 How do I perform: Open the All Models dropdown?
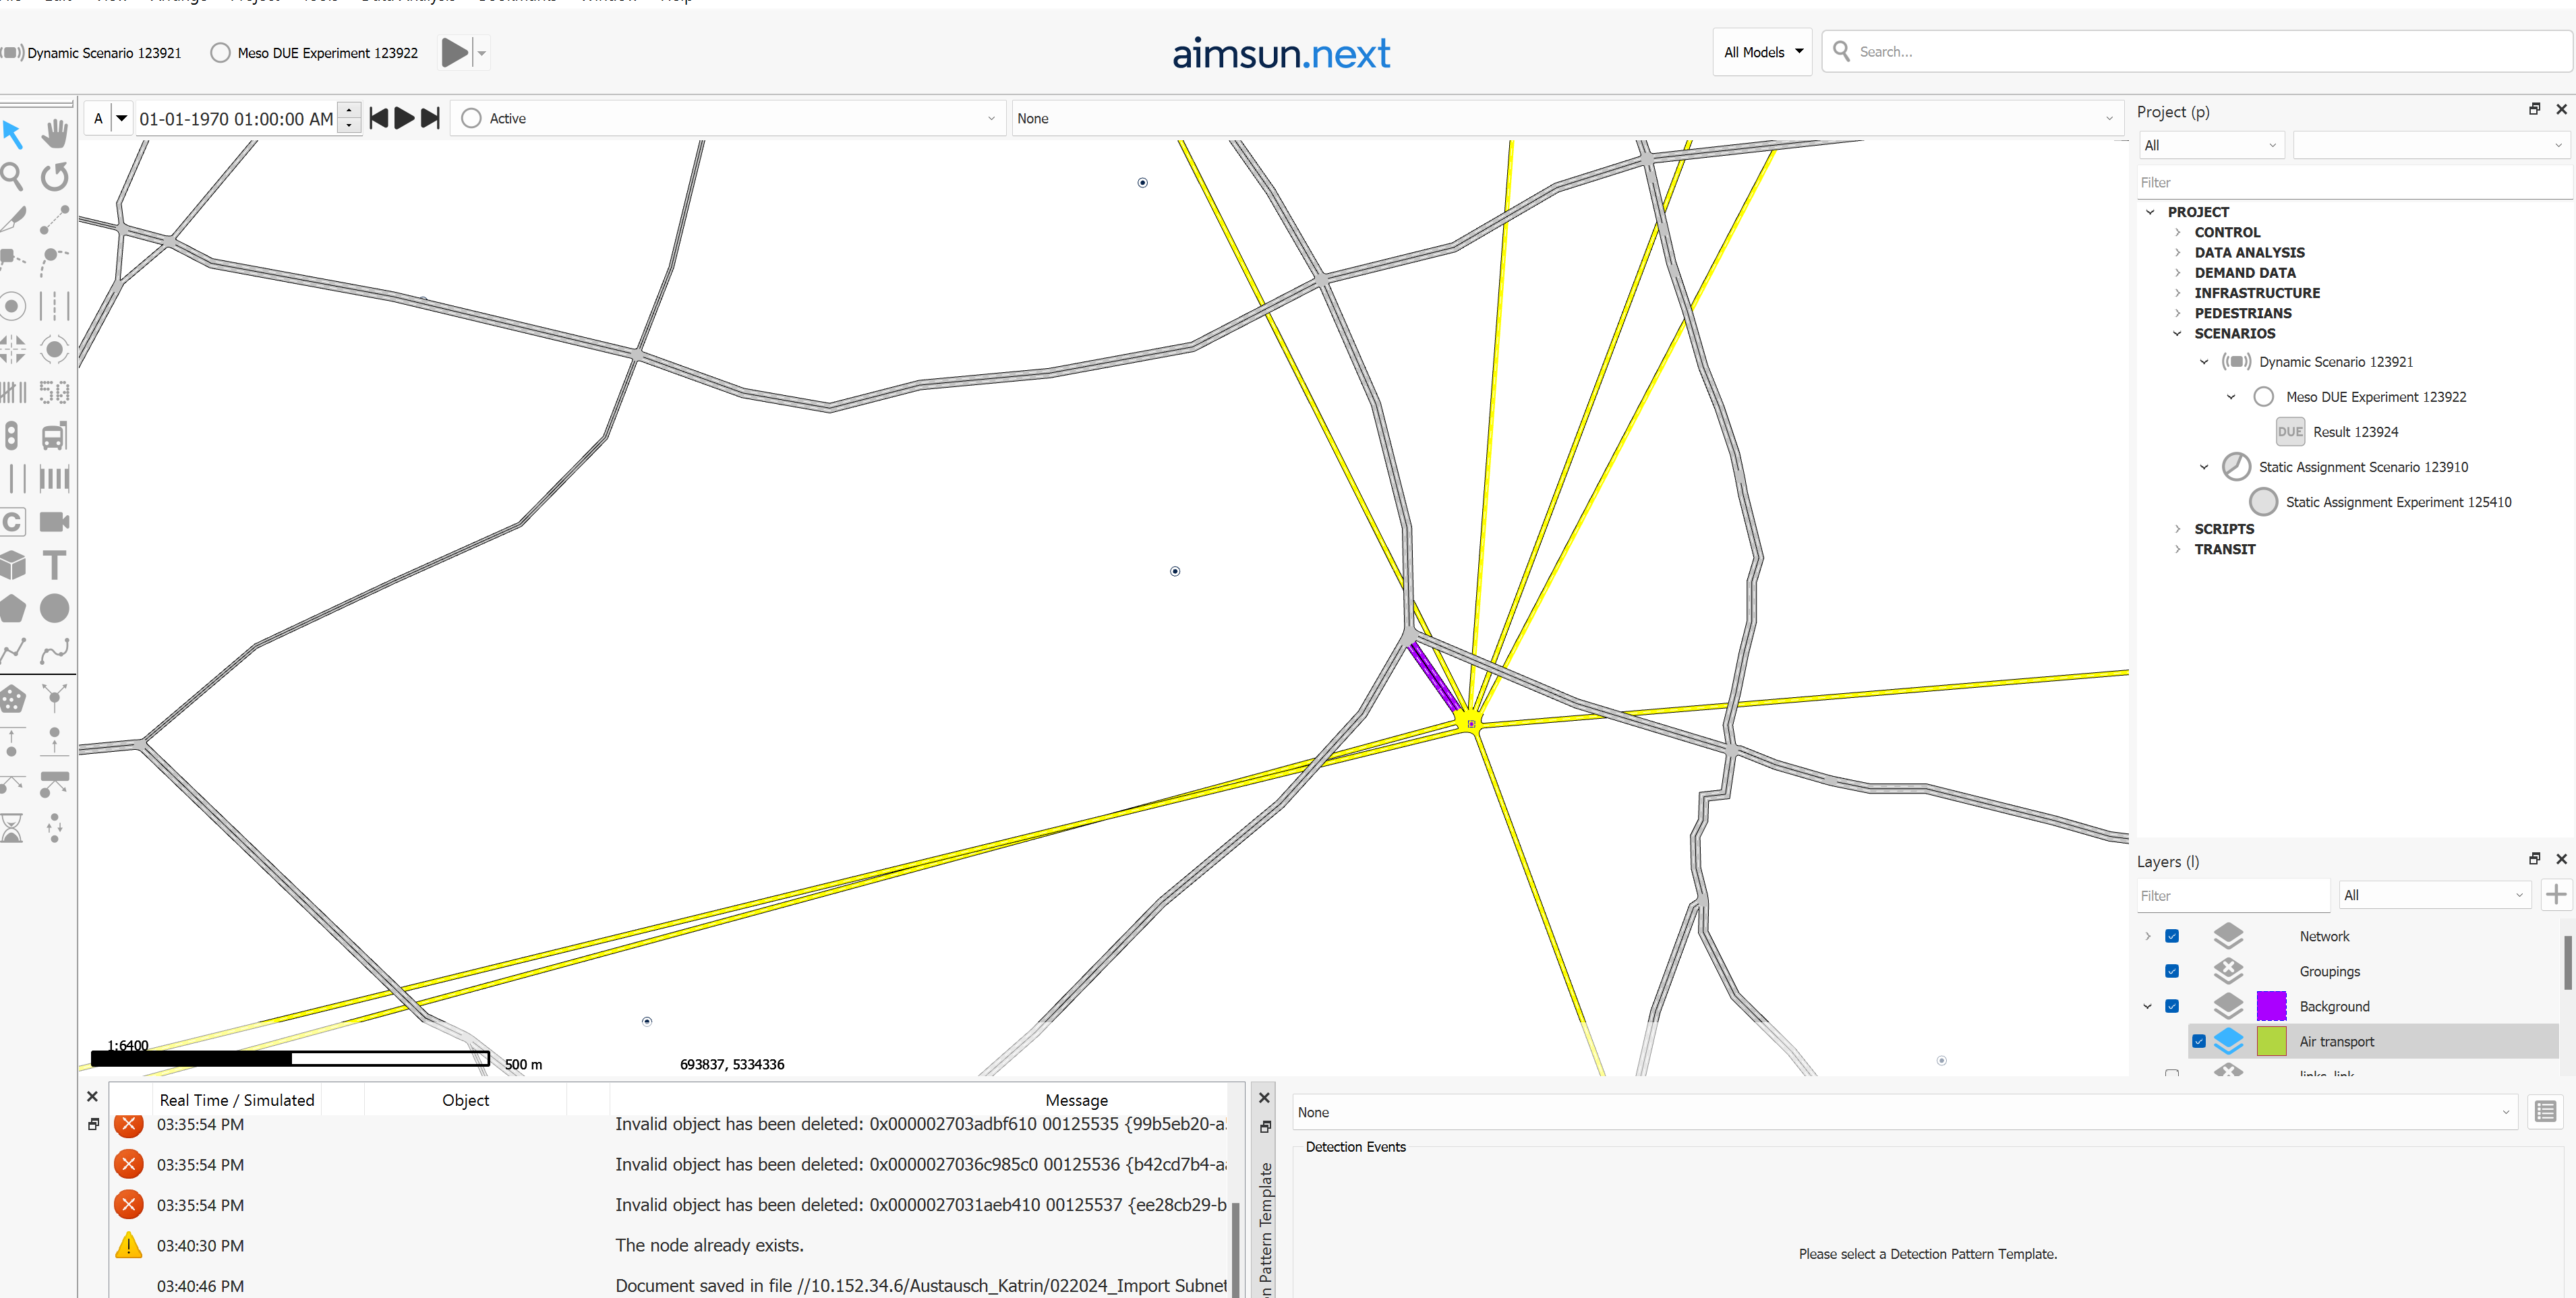tap(1762, 51)
